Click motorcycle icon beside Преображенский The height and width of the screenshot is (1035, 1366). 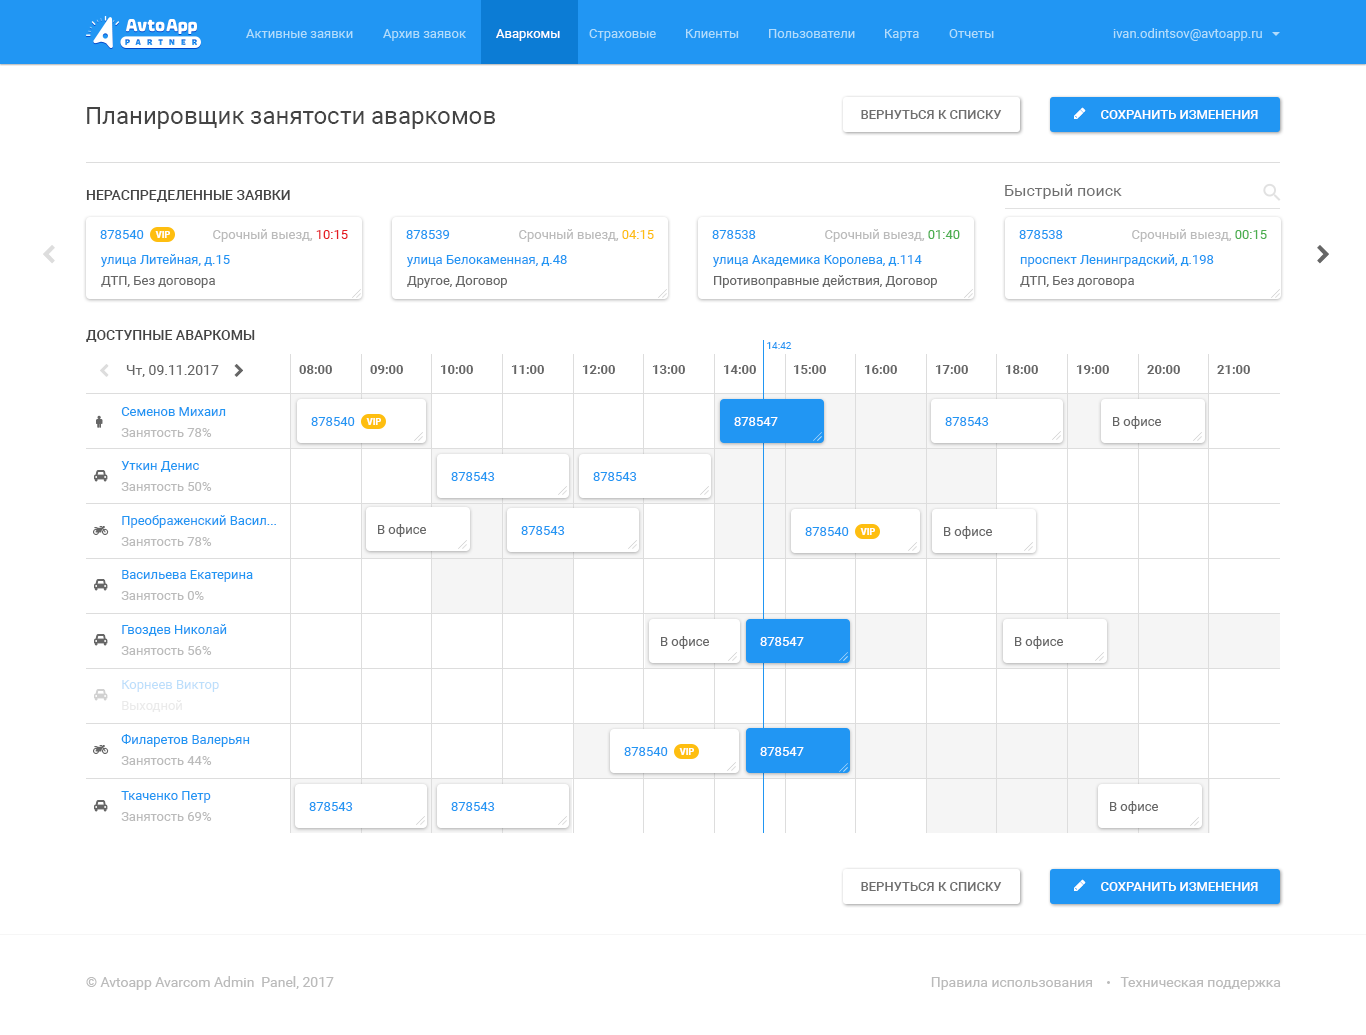pyautogui.click(x=100, y=531)
